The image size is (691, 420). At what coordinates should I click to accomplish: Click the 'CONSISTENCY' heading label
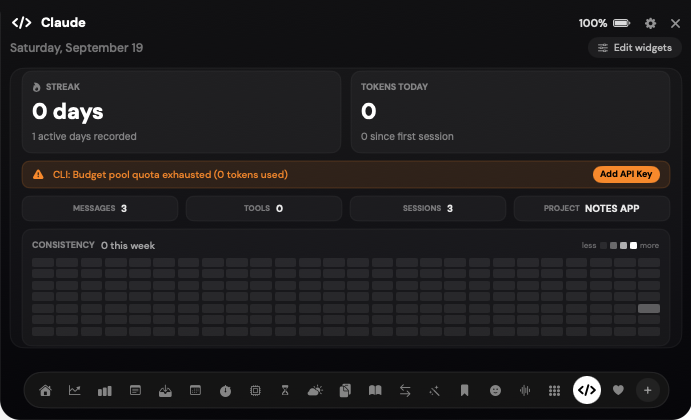pos(63,245)
